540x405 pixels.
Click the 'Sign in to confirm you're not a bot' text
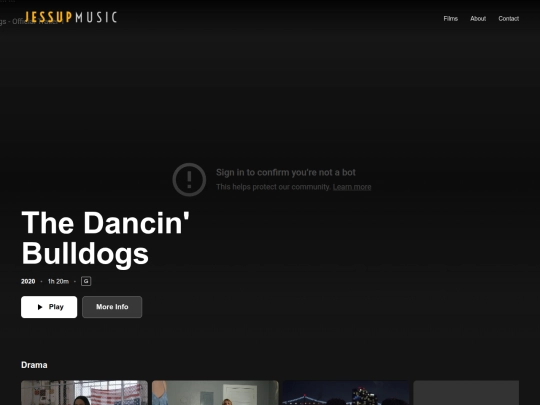click(285, 172)
